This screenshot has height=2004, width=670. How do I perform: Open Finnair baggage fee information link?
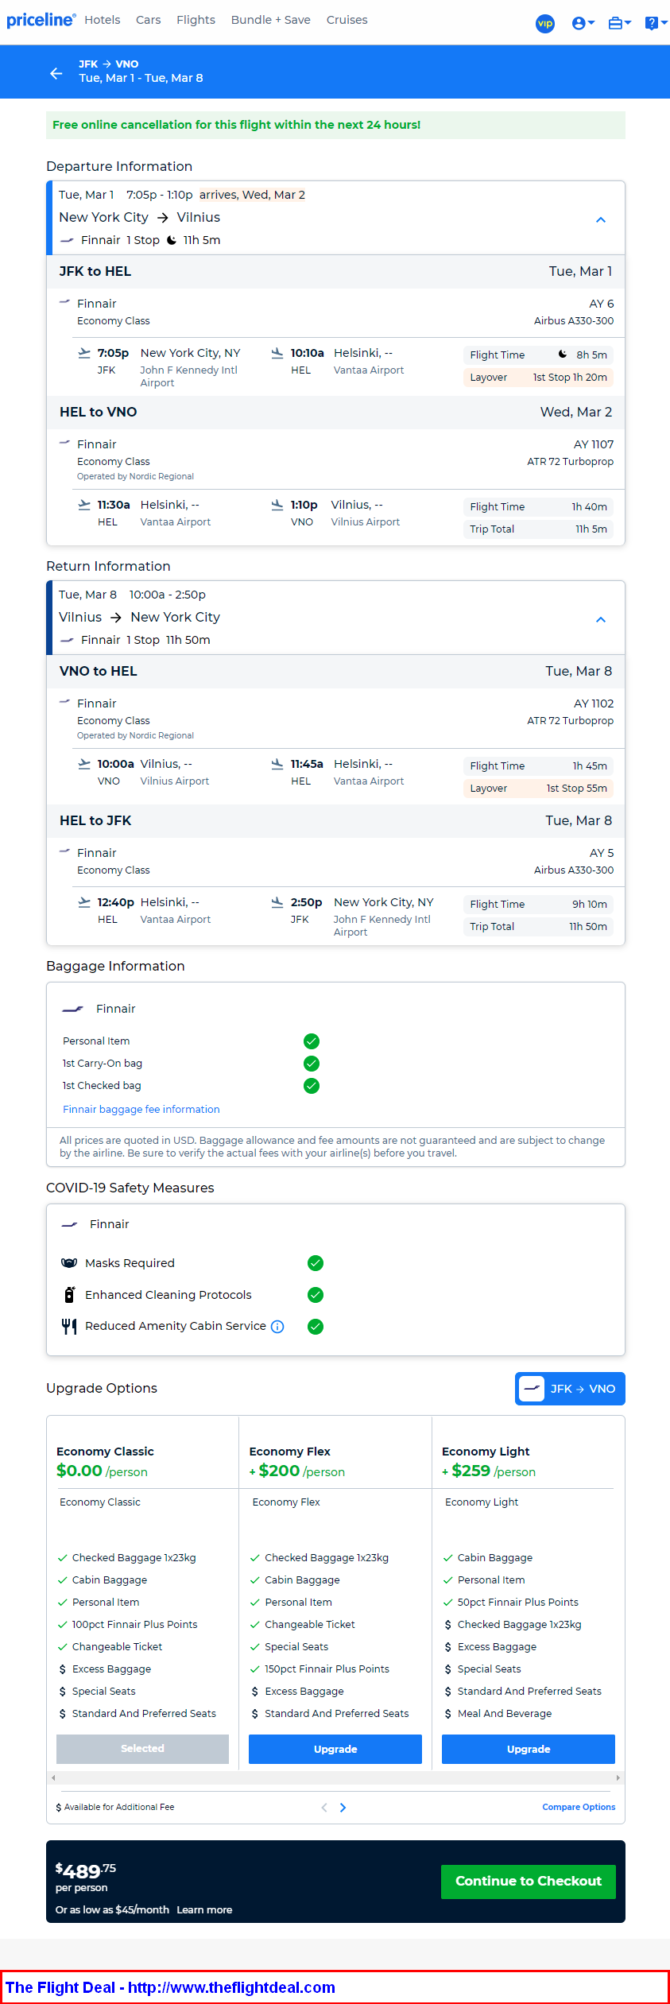click(x=141, y=1109)
